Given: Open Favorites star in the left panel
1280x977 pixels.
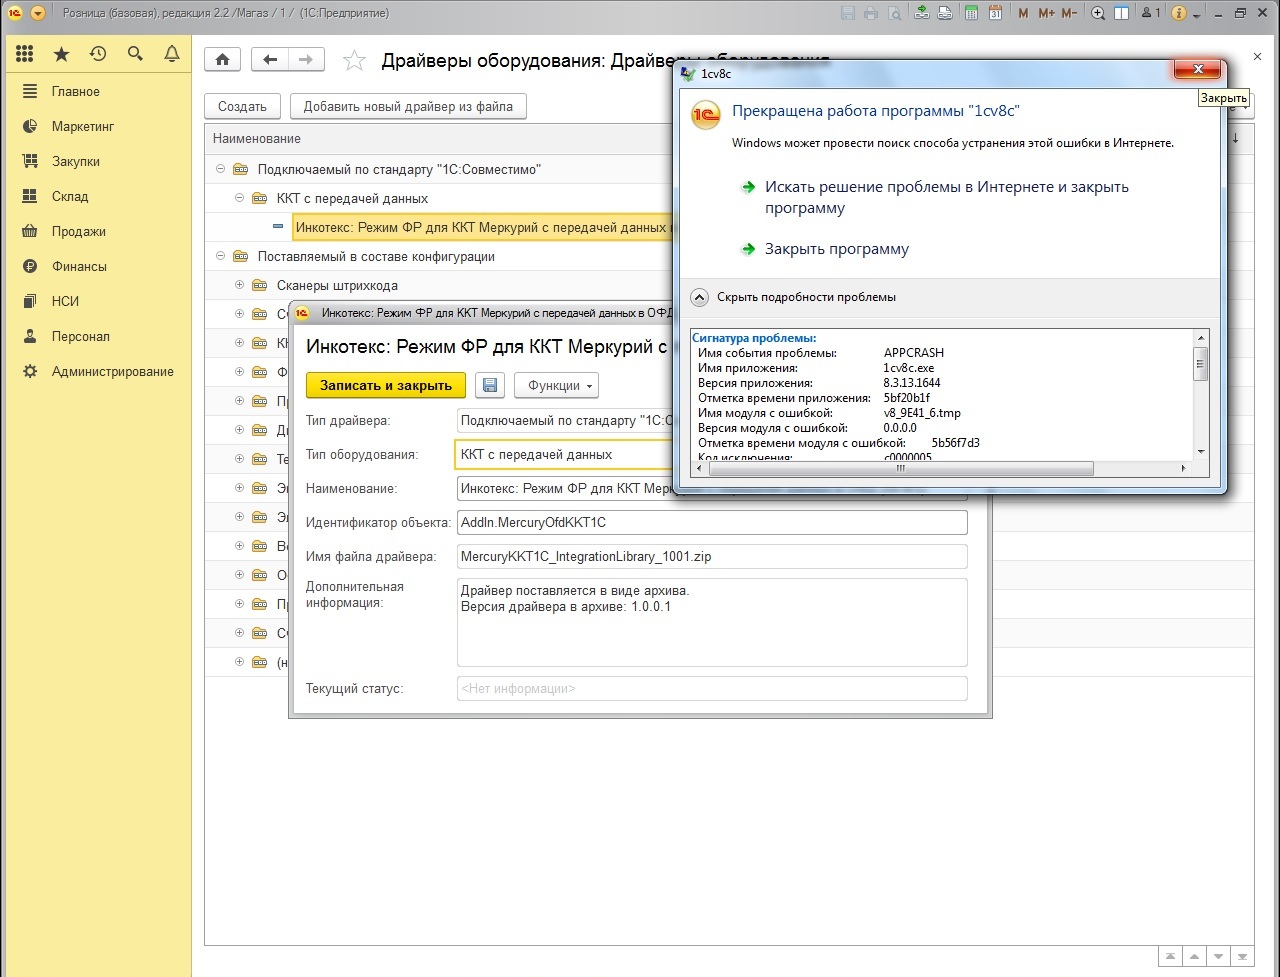Looking at the screenshot, I should click(x=61, y=54).
